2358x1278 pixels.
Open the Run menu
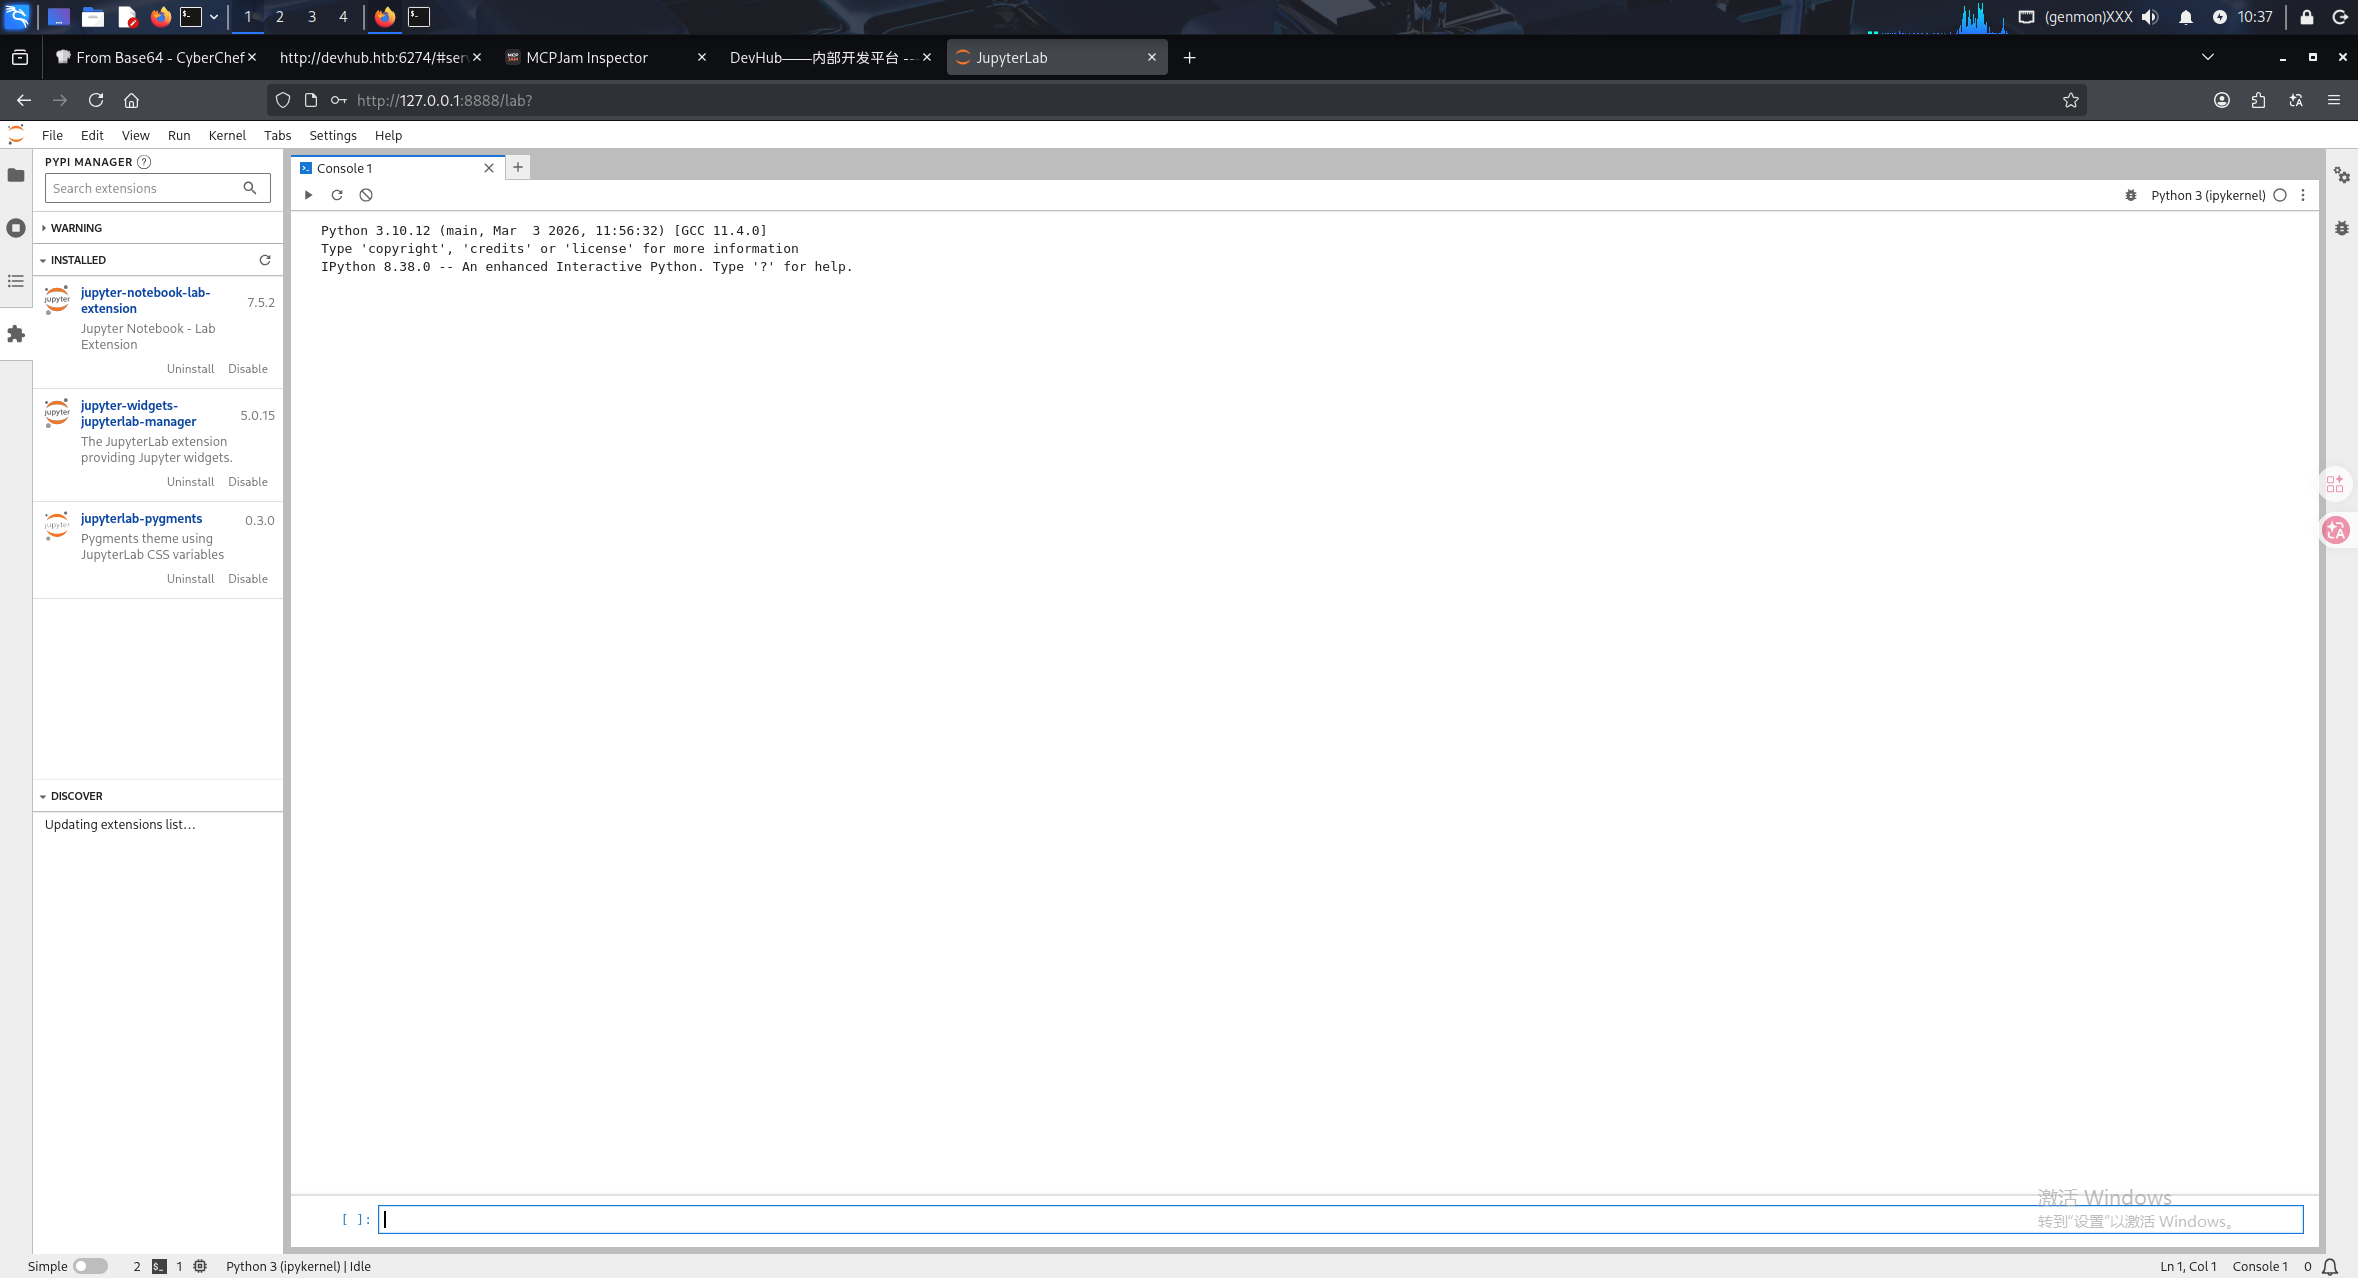point(179,135)
